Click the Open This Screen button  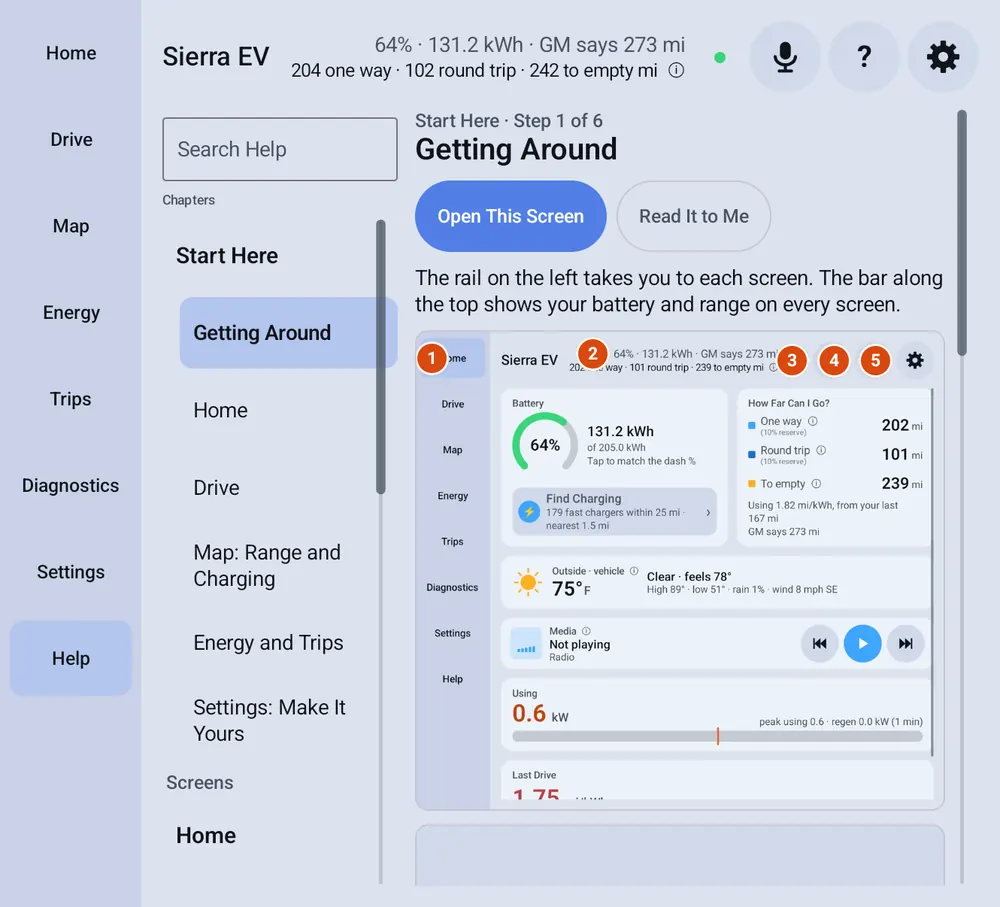point(510,216)
